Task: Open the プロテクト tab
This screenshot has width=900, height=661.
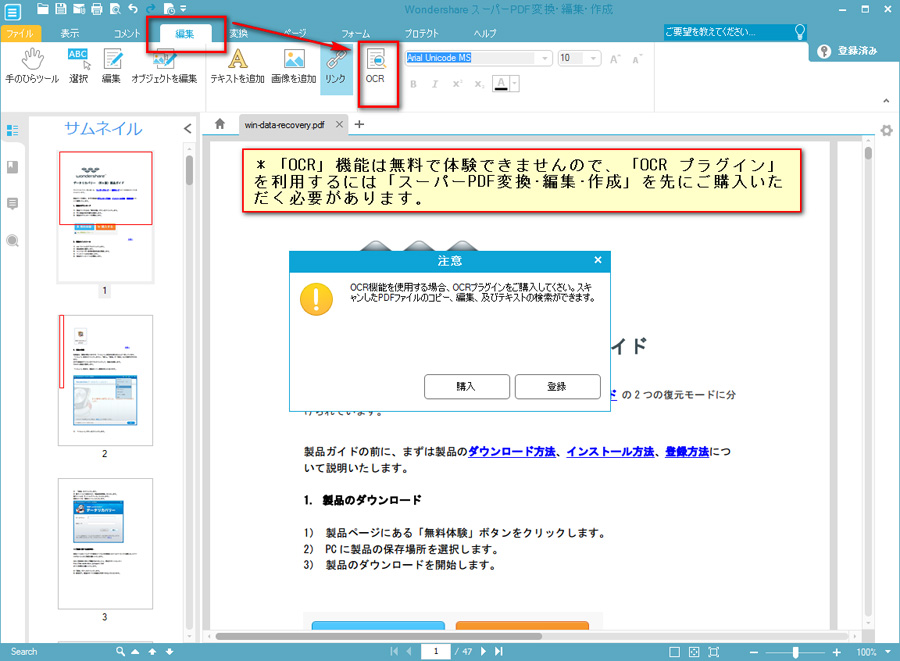Action: pyautogui.click(x=421, y=33)
